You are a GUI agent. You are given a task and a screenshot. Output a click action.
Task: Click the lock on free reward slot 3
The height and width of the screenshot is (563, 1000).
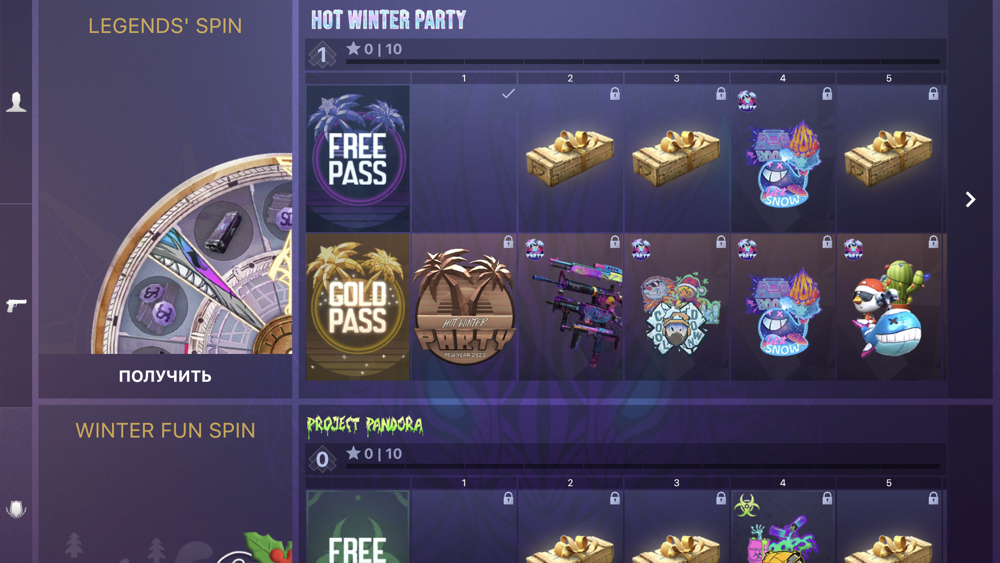[721, 94]
